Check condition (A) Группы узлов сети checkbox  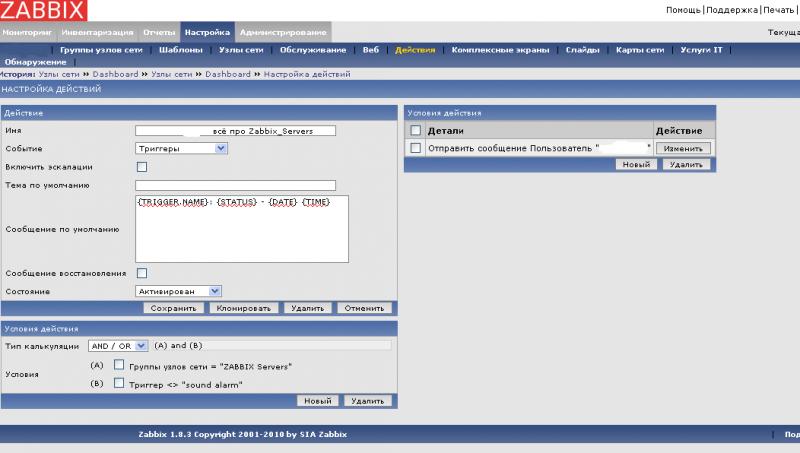click(x=119, y=365)
